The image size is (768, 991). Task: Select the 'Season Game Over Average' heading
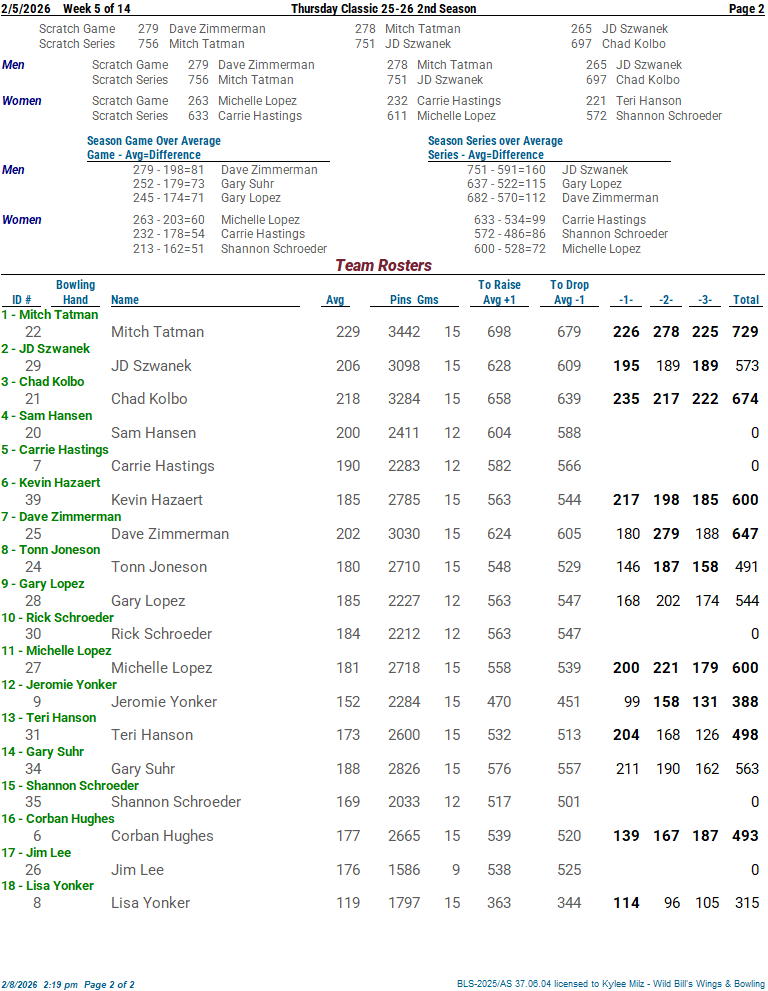click(x=154, y=141)
